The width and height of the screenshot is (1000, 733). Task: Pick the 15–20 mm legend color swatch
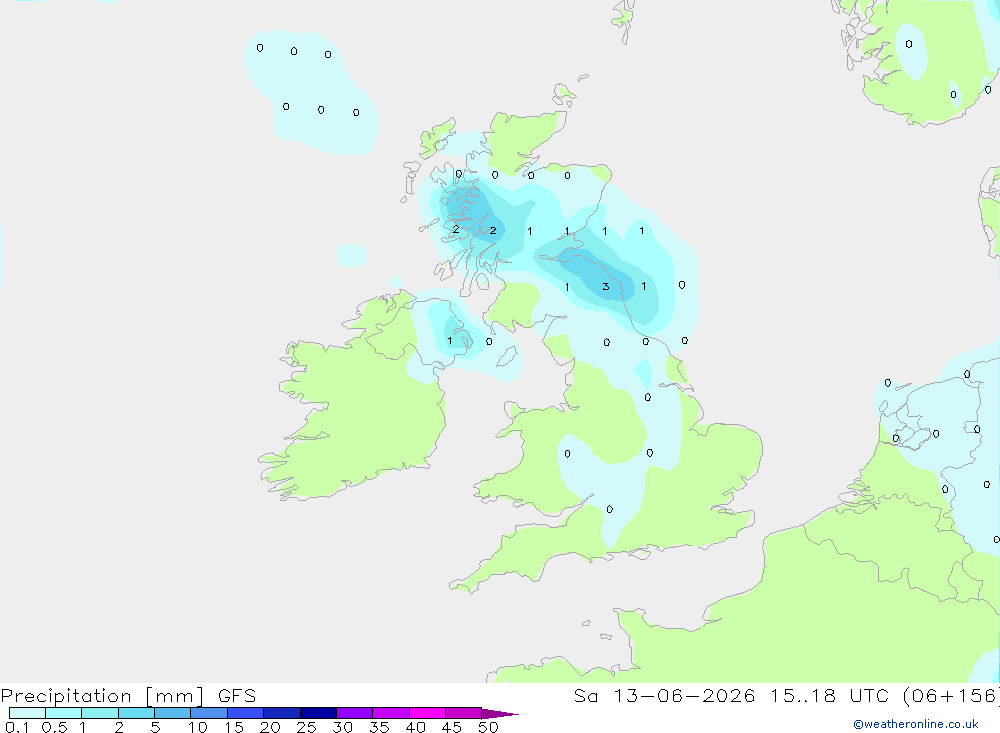[246, 713]
